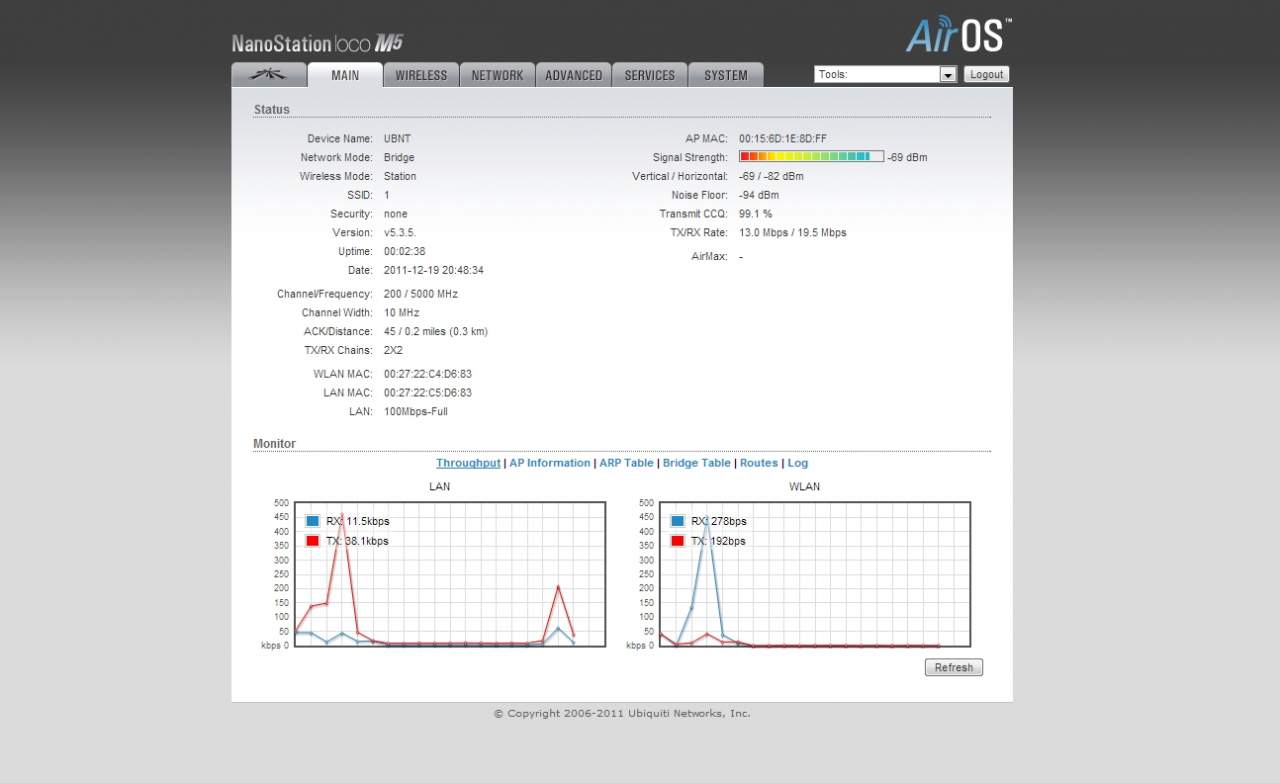
Task: Click the Signal Strength color bar
Action: (811, 157)
